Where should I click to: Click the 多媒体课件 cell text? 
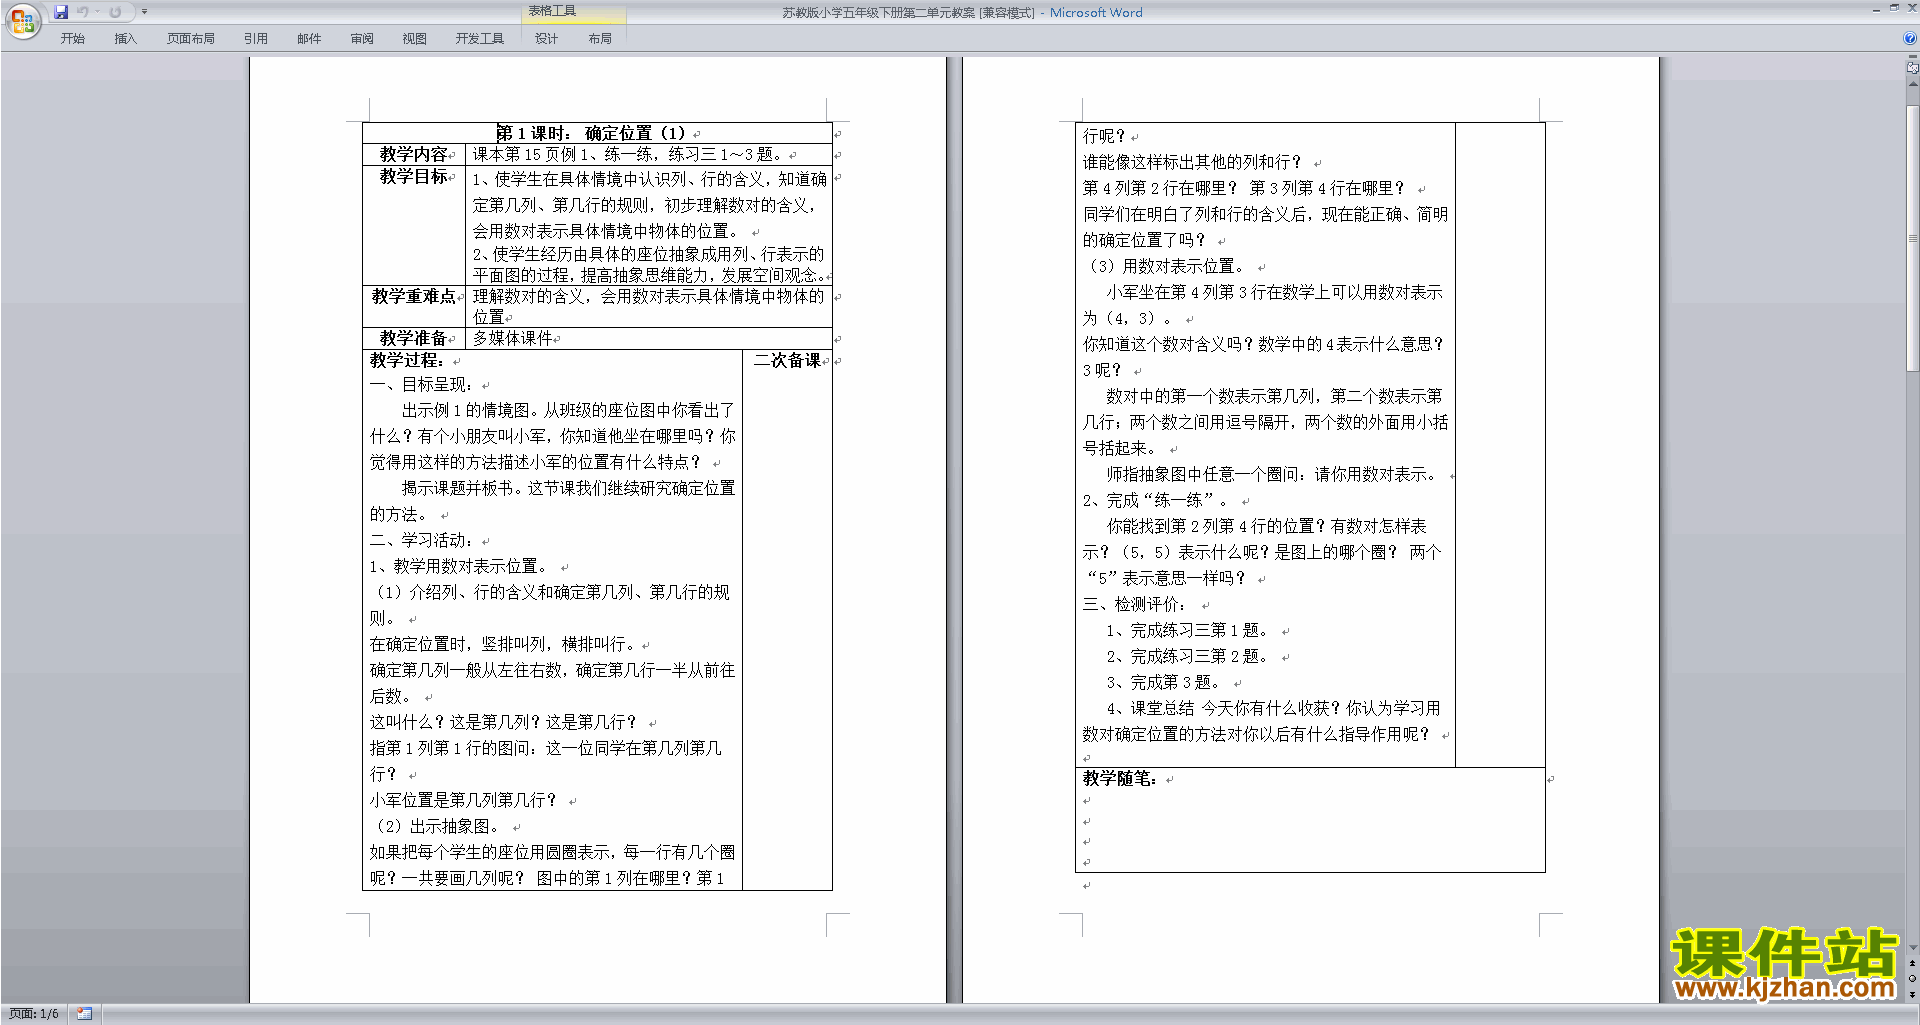[x=513, y=338]
